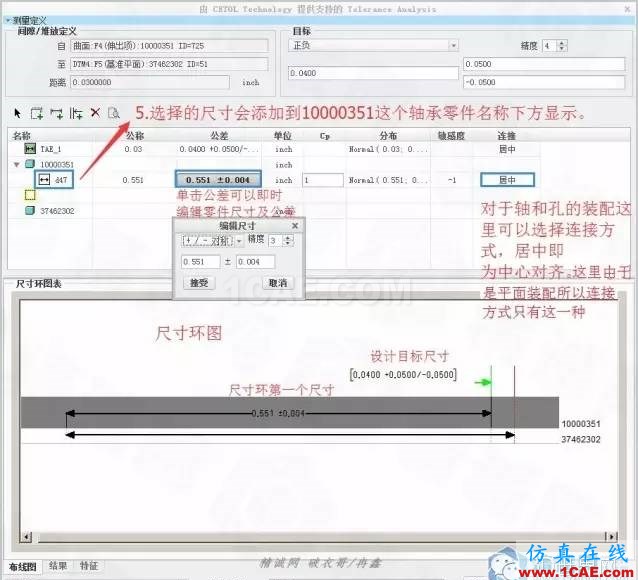
Task: Click the Cp value field showing 1
Action: 323,180
